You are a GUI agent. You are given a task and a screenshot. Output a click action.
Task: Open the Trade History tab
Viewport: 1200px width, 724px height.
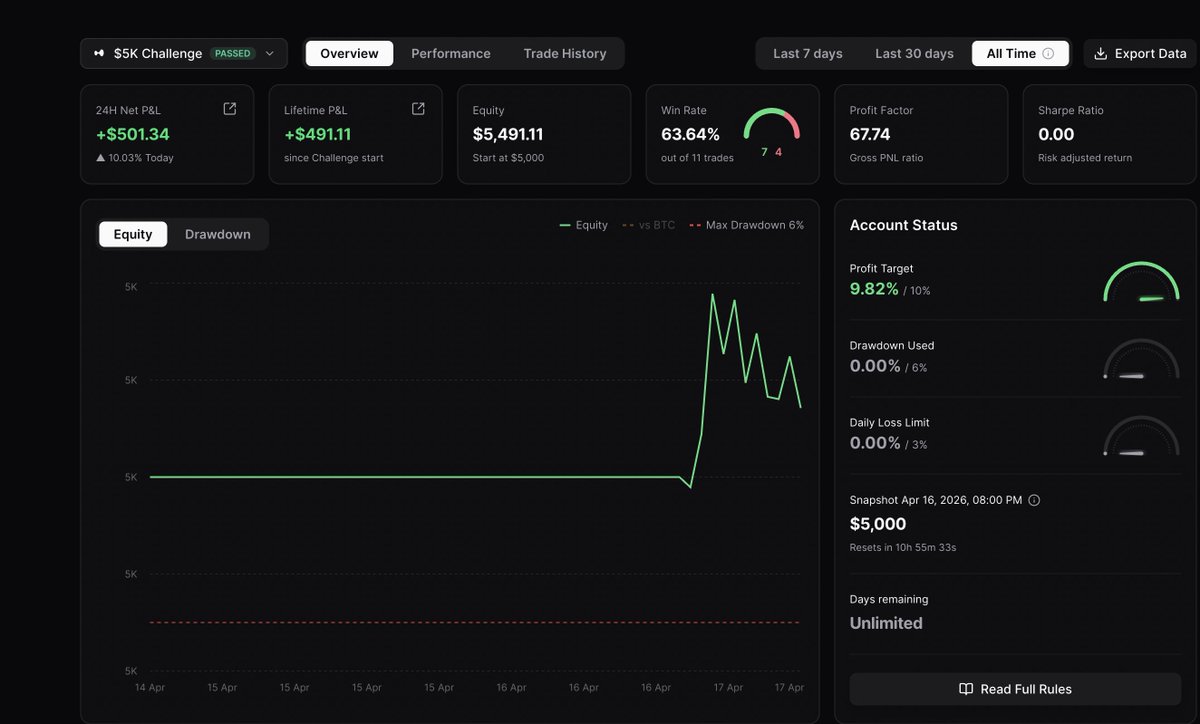(x=565, y=54)
